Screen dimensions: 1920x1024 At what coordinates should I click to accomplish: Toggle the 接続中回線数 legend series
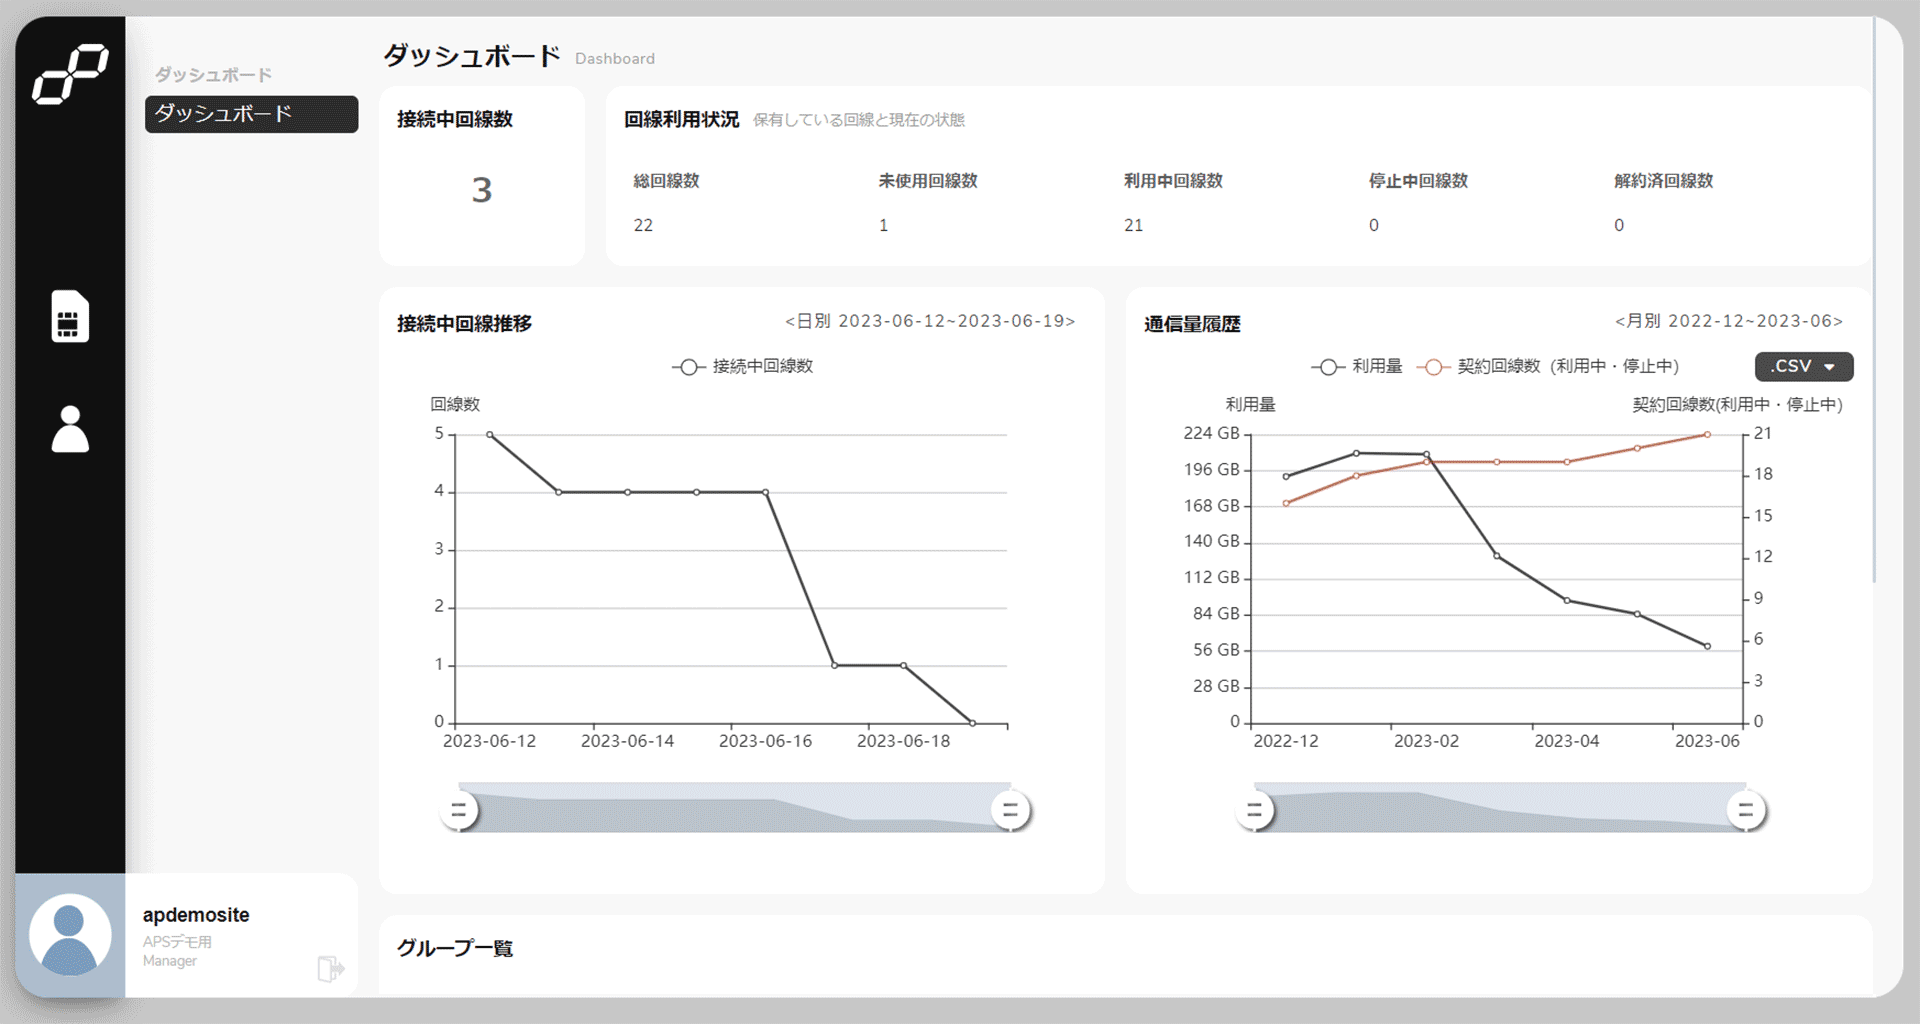click(742, 367)
